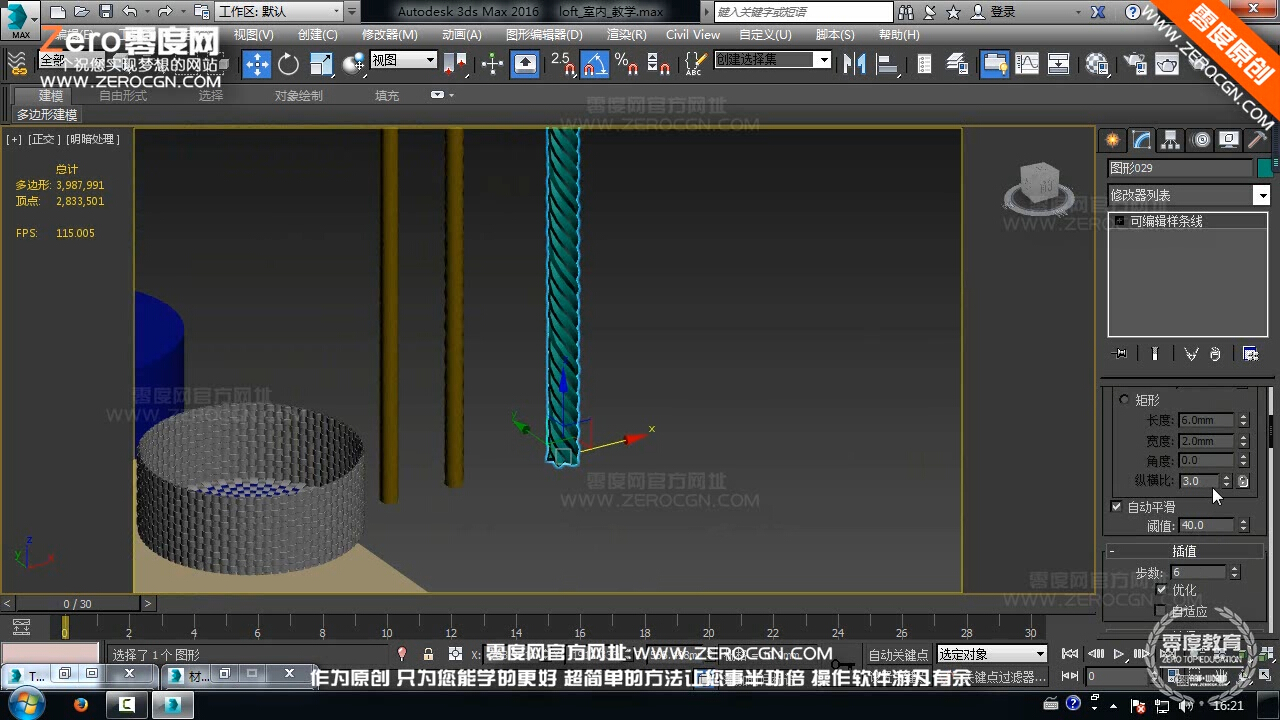The image size is (1280, 720).
Task: Open the Hierarchy command panel tab
Action: tap(1170, 140)
